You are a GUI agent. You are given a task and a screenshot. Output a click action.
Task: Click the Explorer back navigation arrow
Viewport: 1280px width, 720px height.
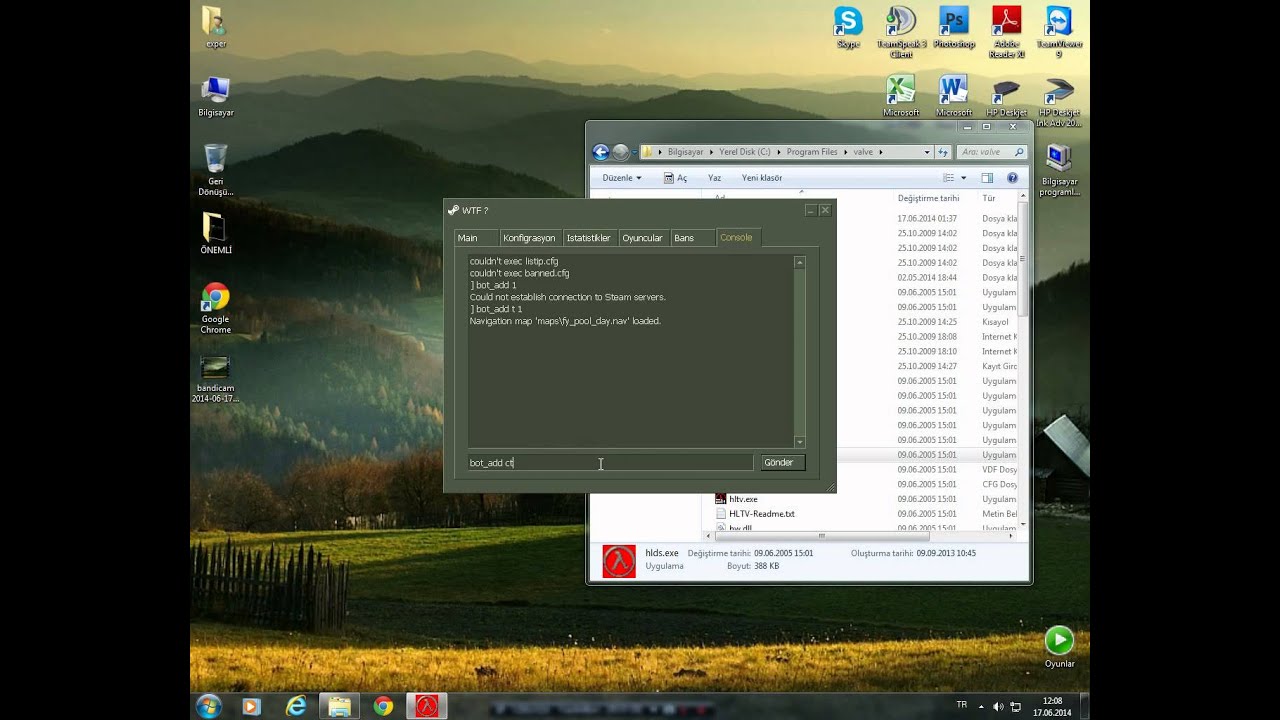pos(601,152)
